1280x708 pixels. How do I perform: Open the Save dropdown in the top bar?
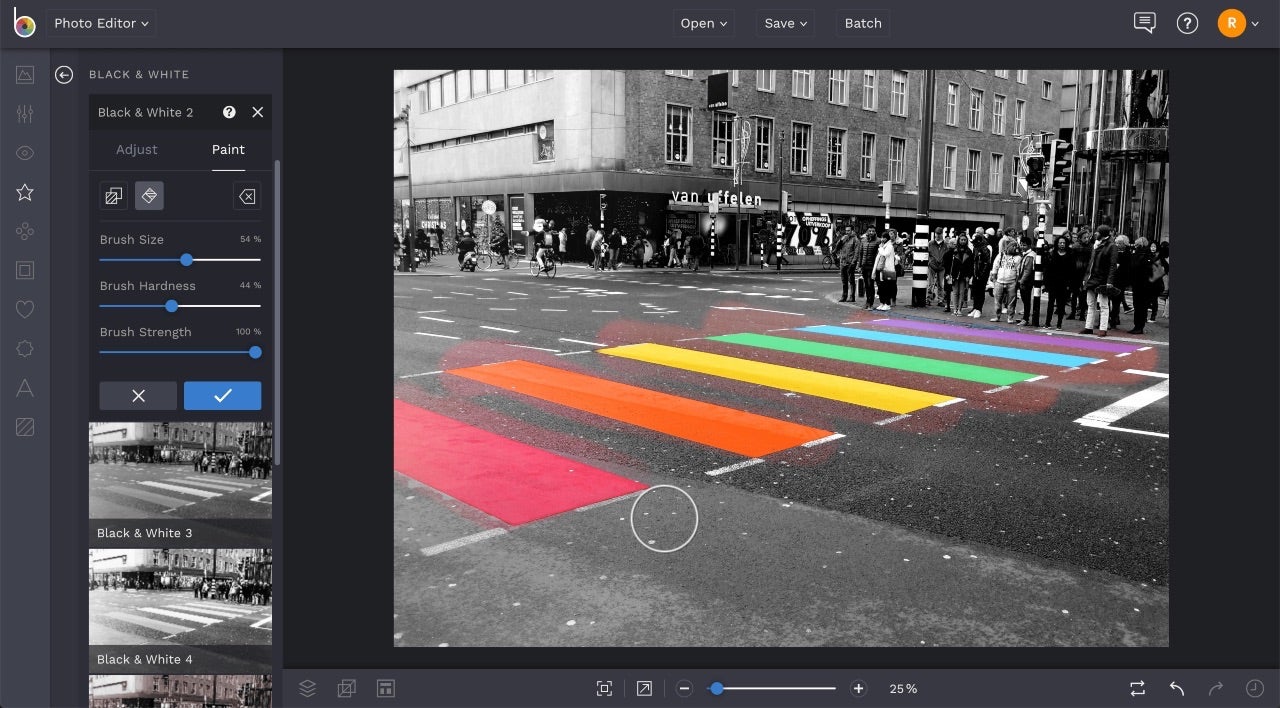784,23
